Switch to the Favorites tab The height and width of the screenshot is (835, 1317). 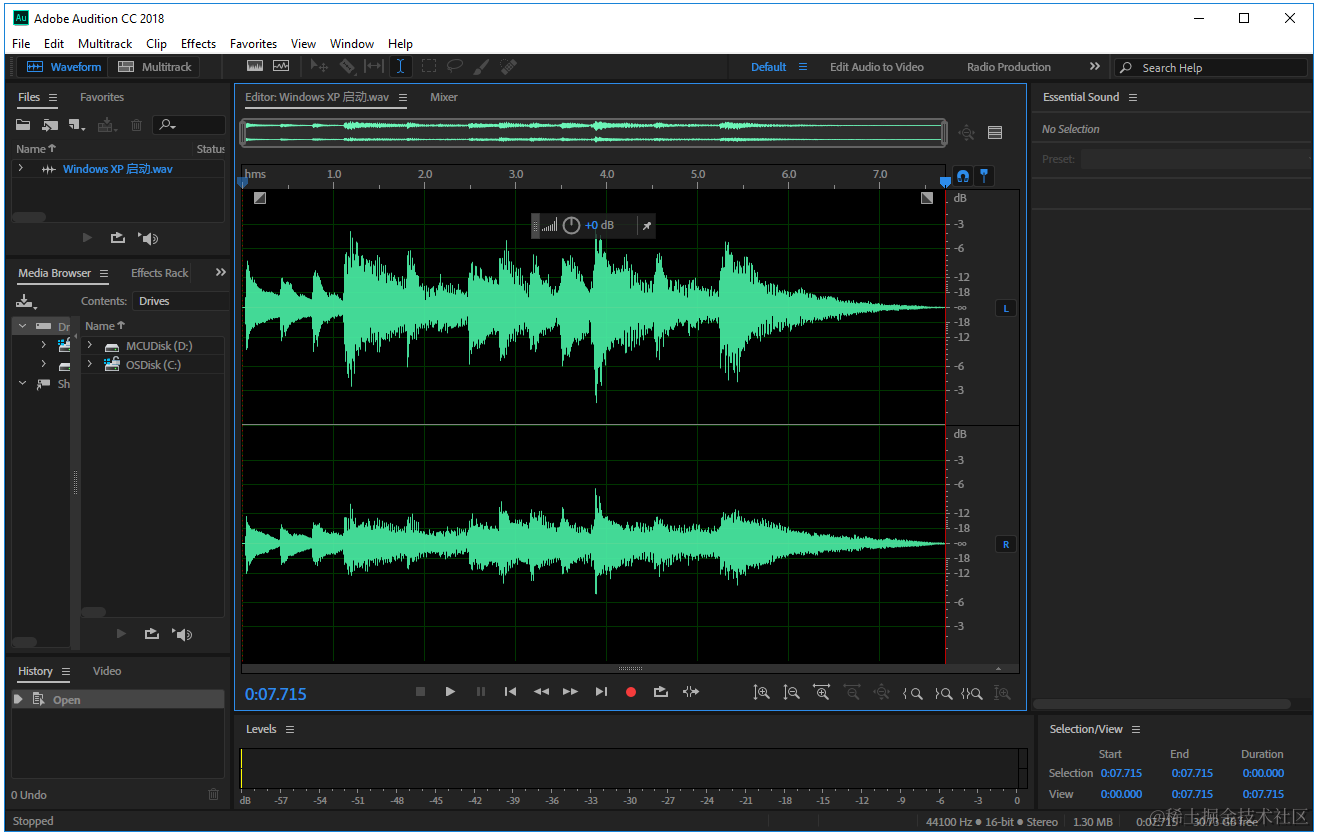[x=102, y=97]
